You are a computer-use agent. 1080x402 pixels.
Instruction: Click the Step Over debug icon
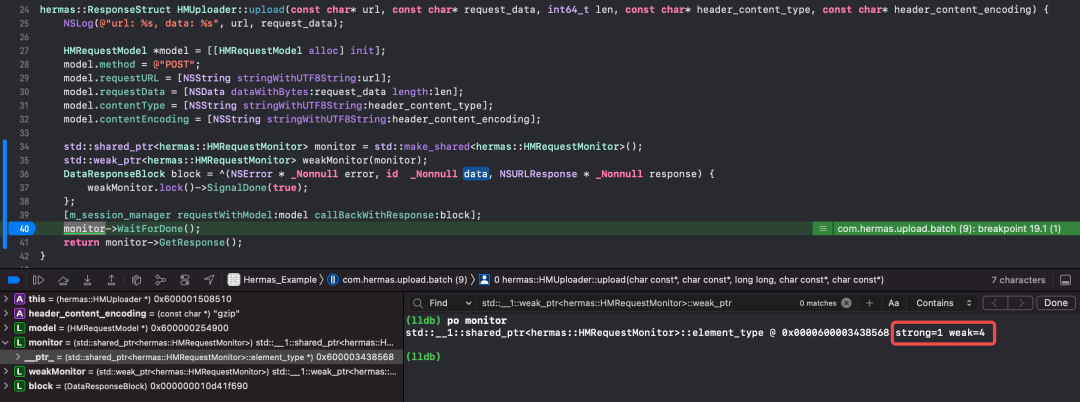click(x=61, y=280)
